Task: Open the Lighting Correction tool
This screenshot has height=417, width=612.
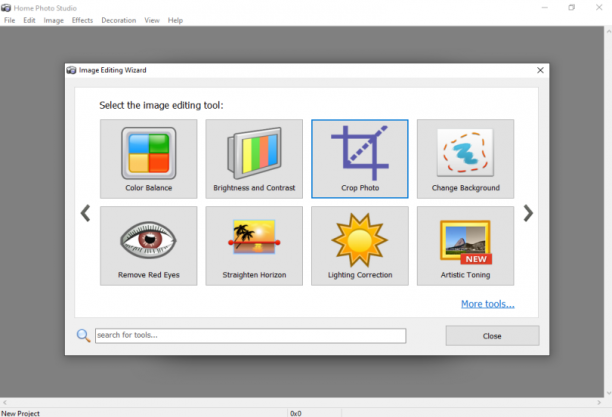Action: pos(360,246)
